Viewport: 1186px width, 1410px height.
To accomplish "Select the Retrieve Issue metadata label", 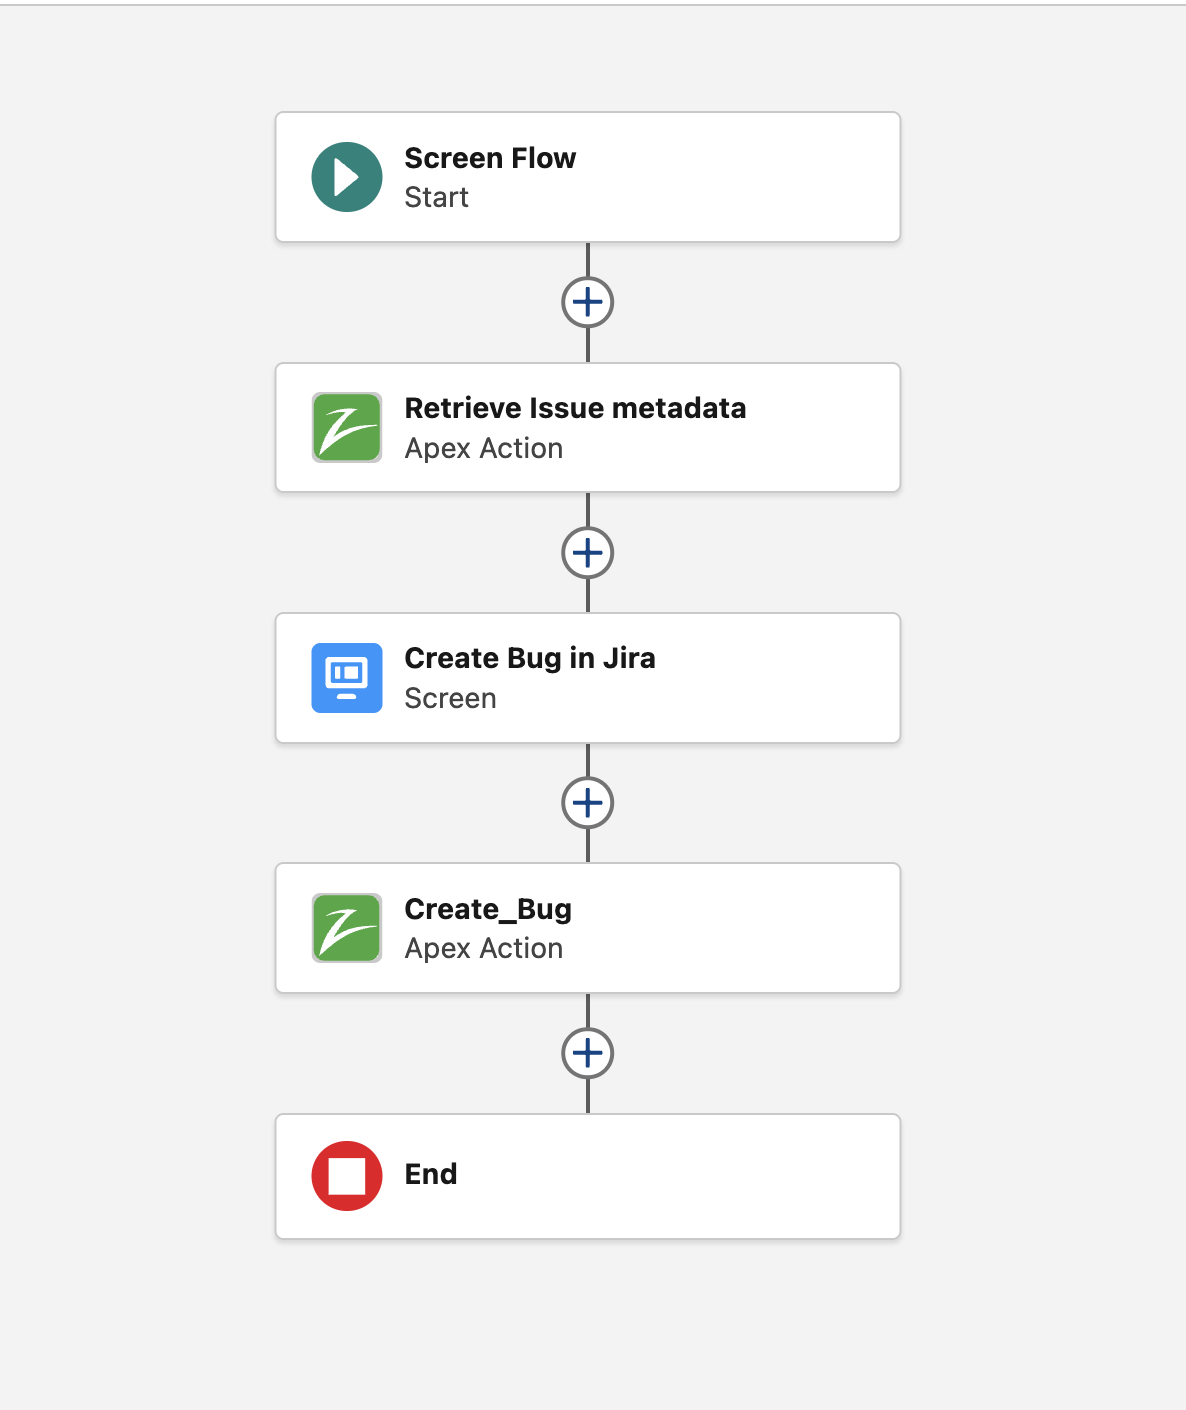I will point(575,408).
